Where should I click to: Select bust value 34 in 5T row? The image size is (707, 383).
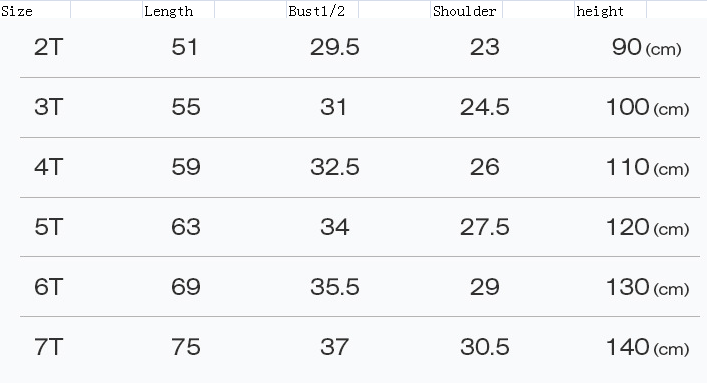coord(335,227)
